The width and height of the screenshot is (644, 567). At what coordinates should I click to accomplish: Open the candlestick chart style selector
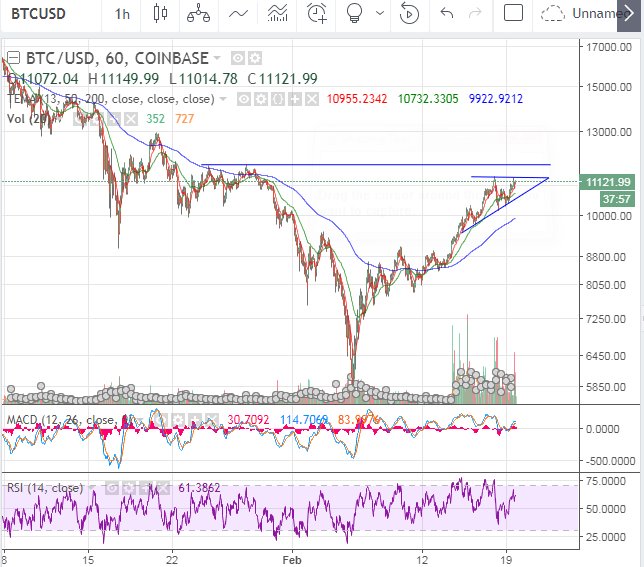160,14
